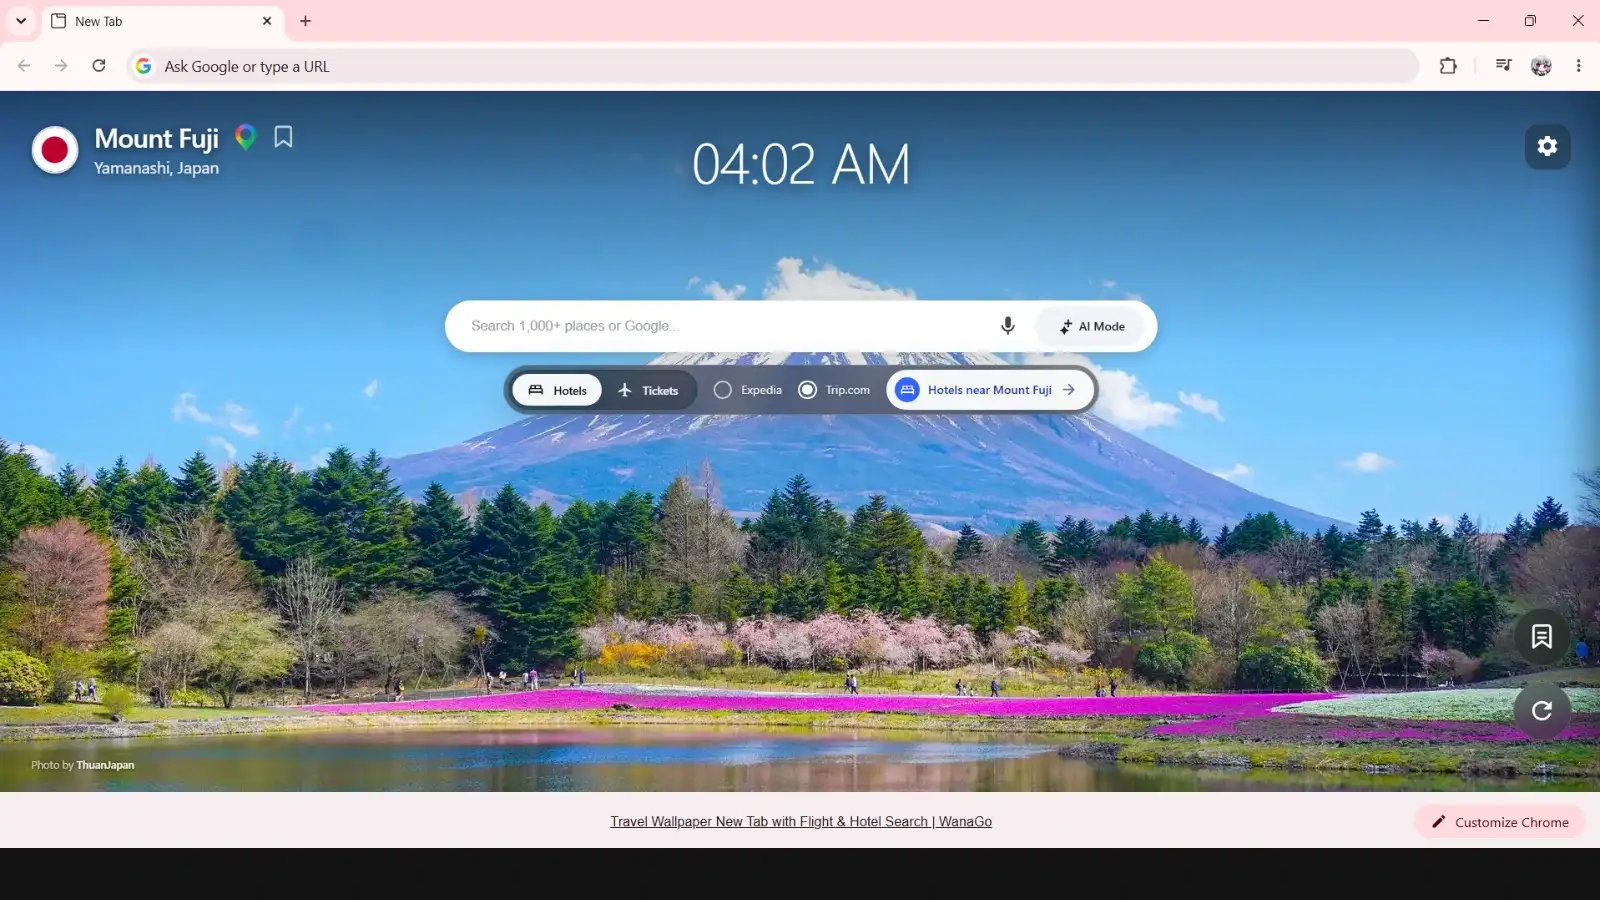Open the Extensions puzzle menu
Image resolution: width=1600 pixels, height=900 pixels.
[1448, 66]
